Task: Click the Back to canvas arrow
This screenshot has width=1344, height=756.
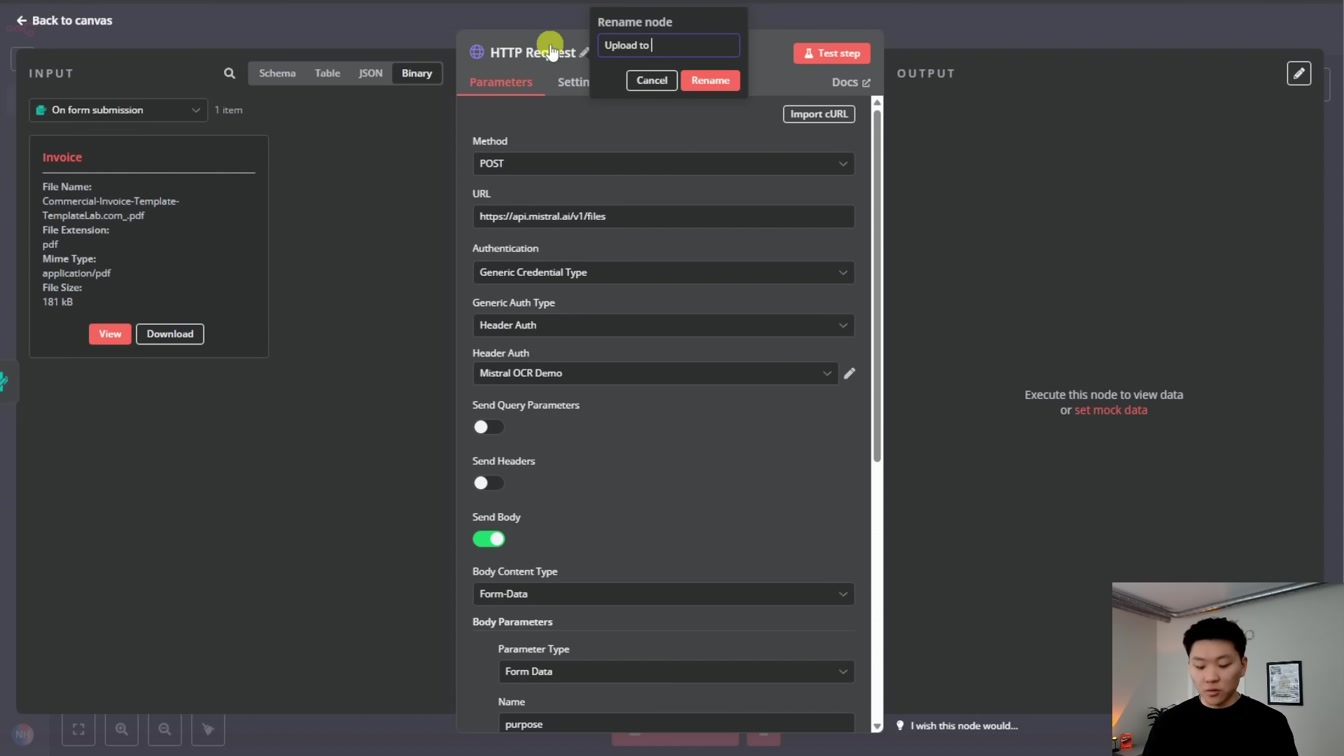Action: pyautogui.click(x=21, y=20)
